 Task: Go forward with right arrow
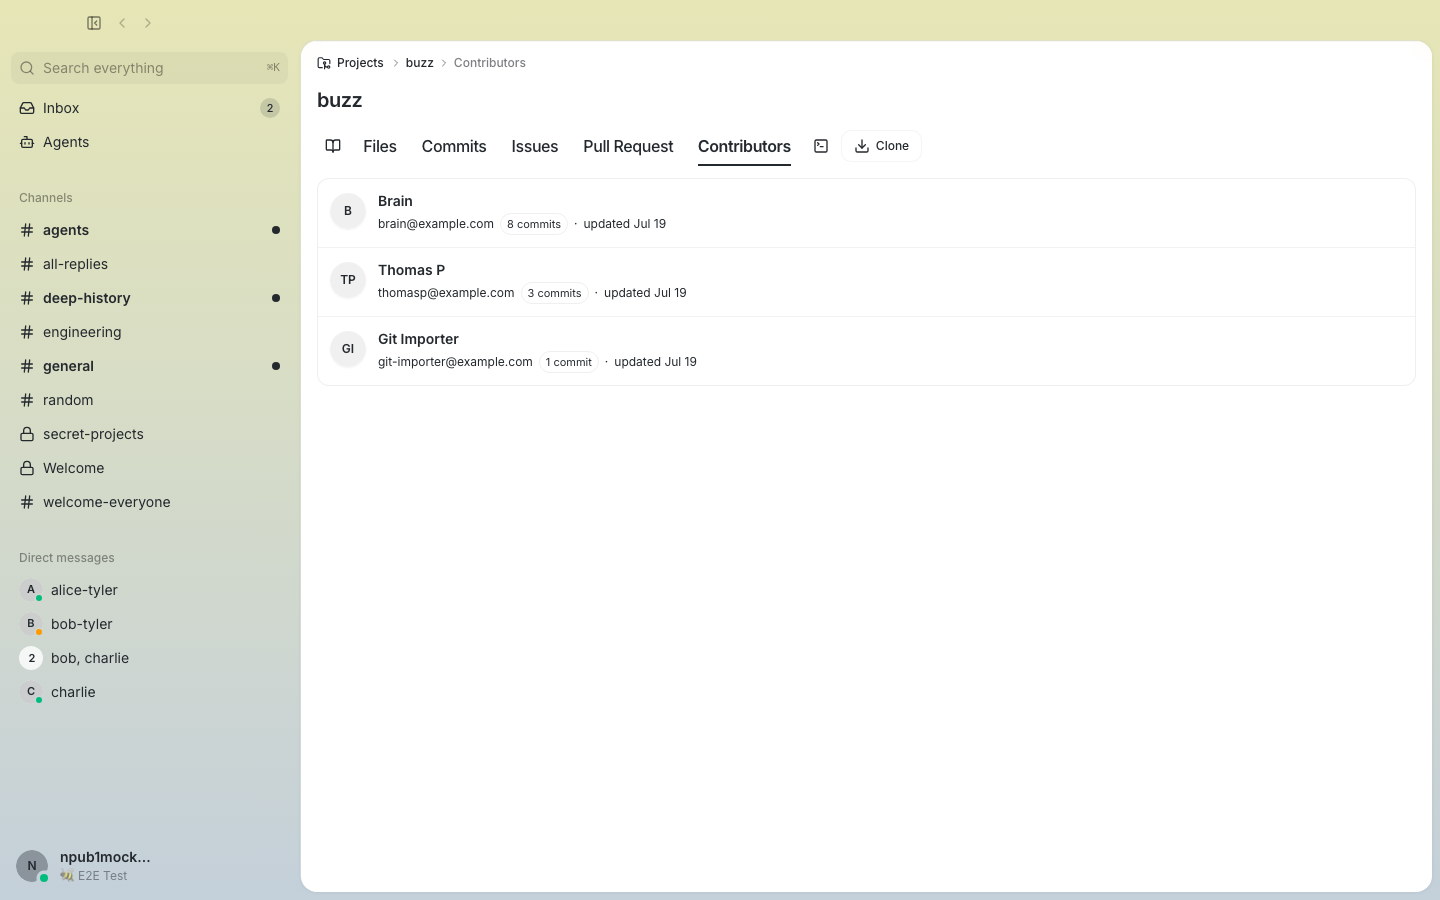click(148, 23)
